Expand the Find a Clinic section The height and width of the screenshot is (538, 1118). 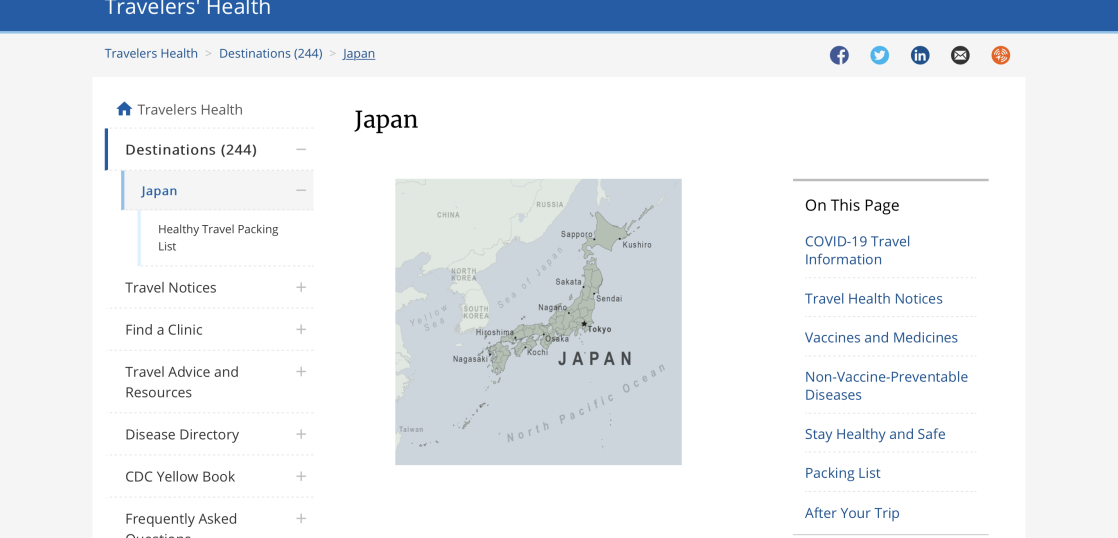(x=301, y=330)
